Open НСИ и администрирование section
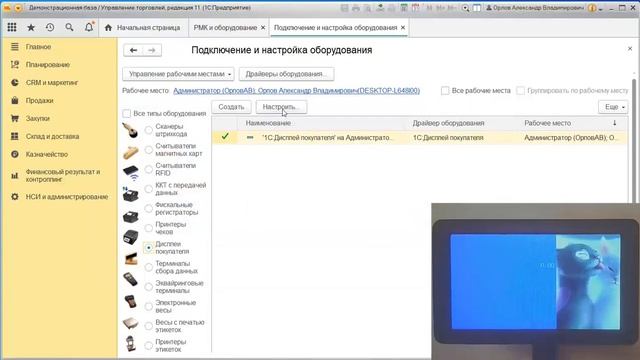The image size is (640, 360). [67, 197]
